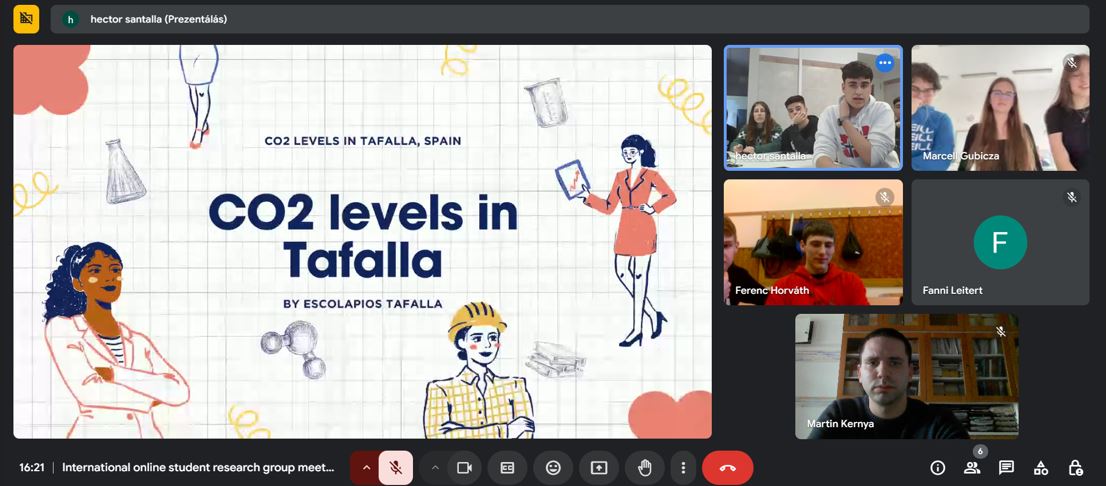This screenshot has width=1106, height=486.
Task: Open more options three-dot menu
Action: [x=683, y=468]
